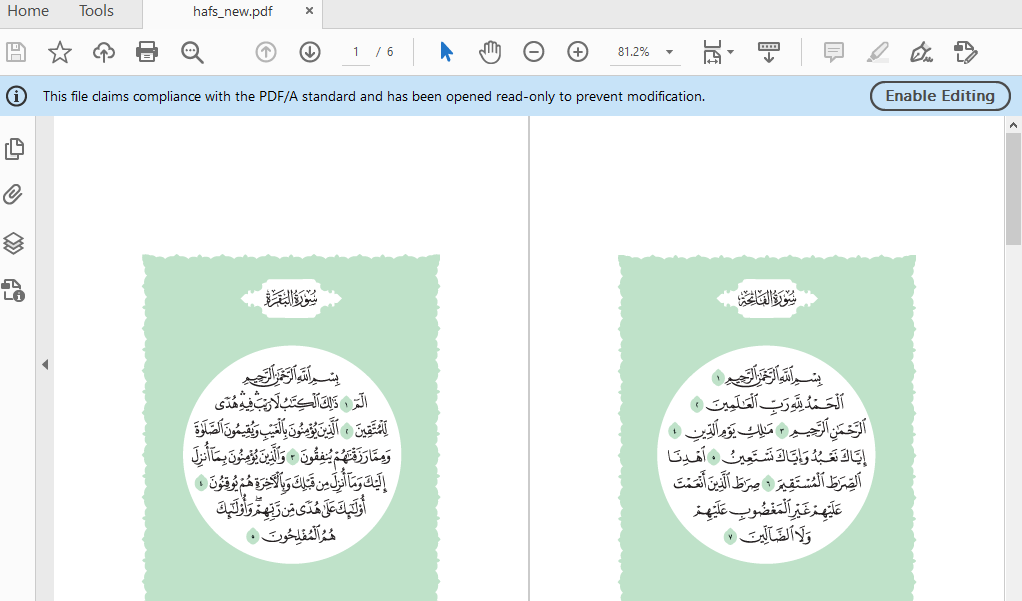Go to next page arrow

click(310, 52)
